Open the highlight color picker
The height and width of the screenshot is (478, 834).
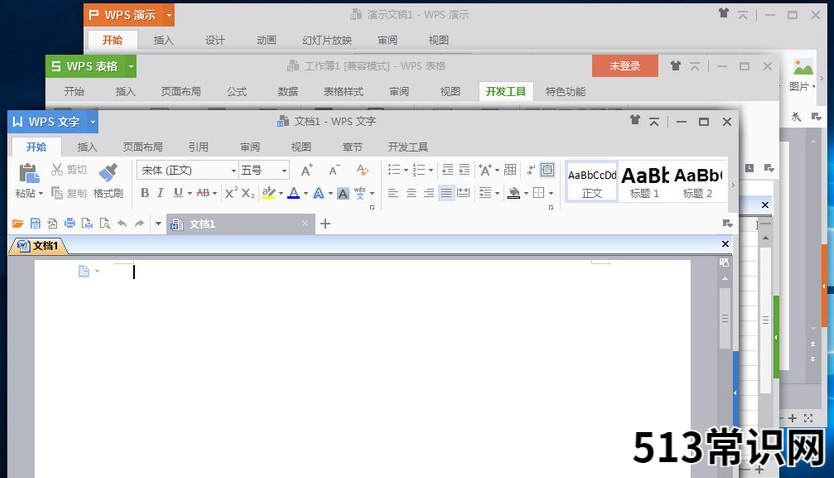click(269, 193)
